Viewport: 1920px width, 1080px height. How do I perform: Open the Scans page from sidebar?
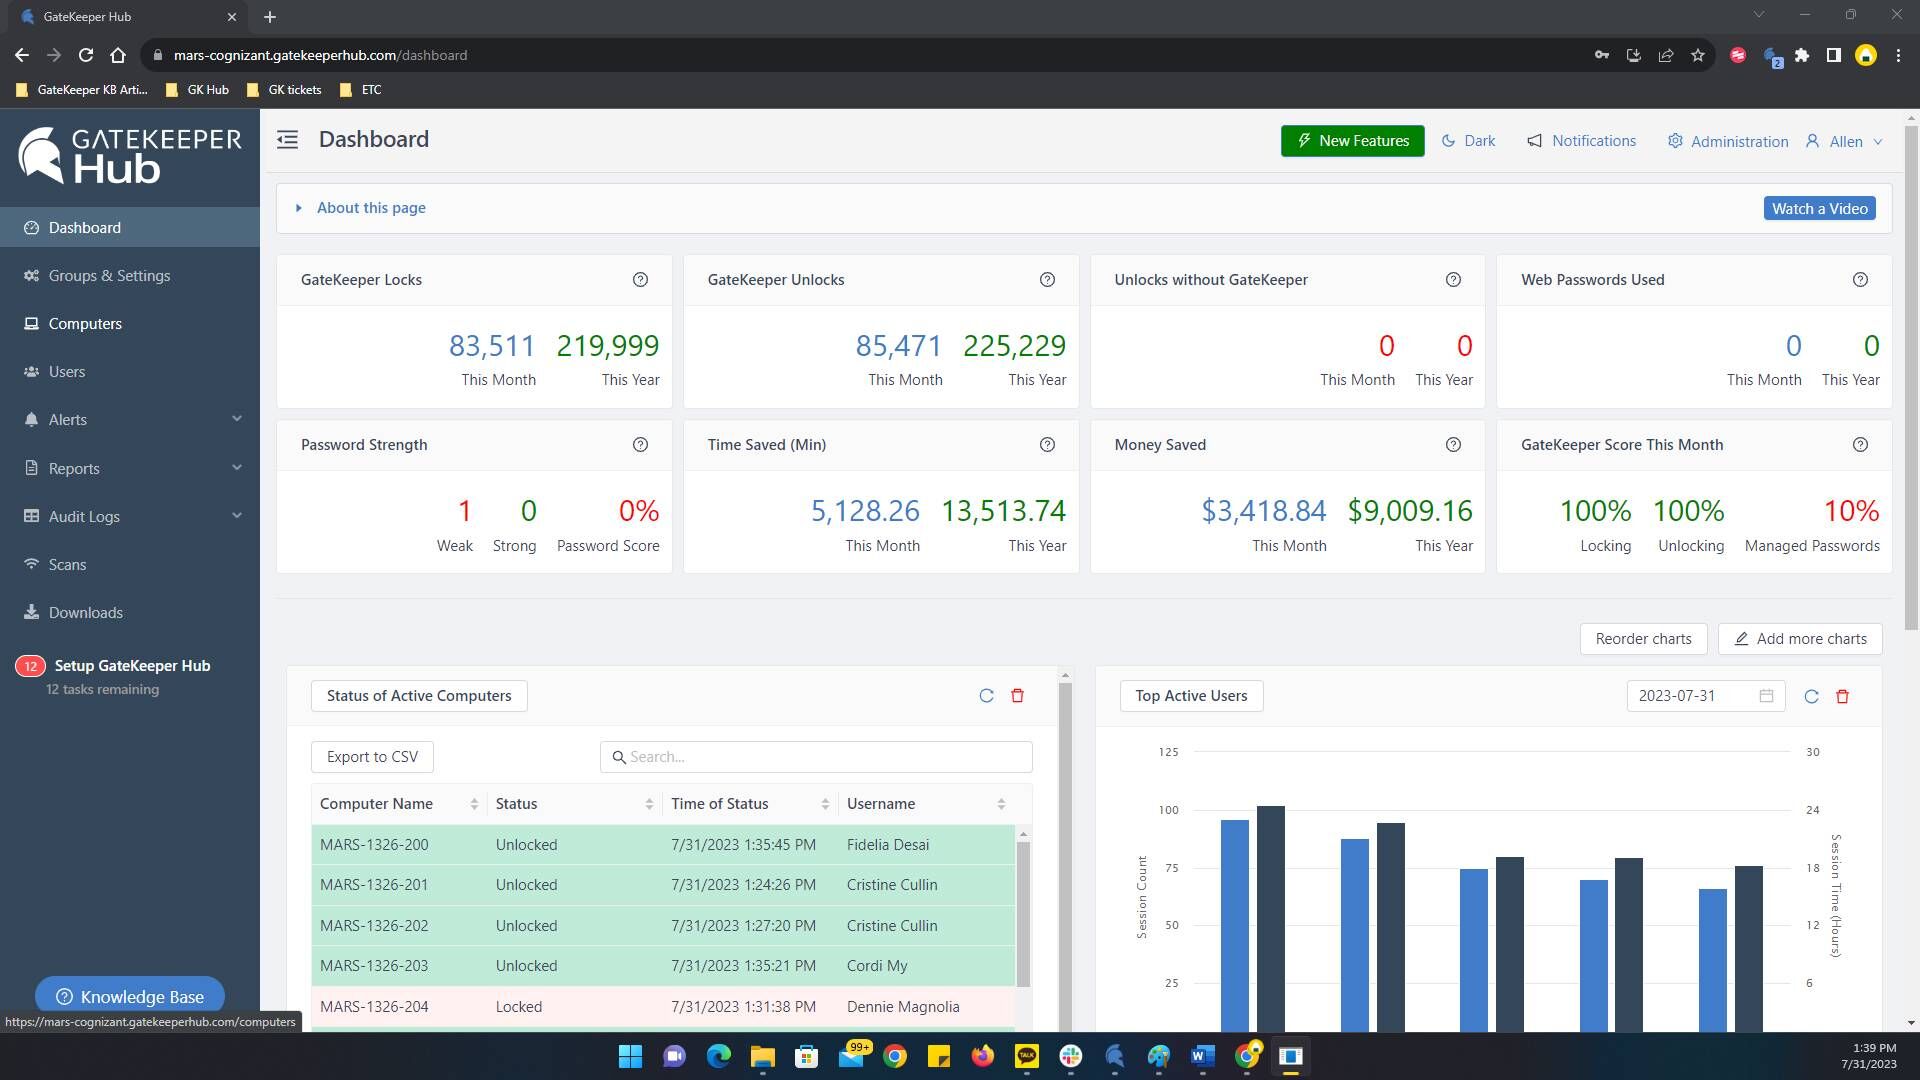67,564
